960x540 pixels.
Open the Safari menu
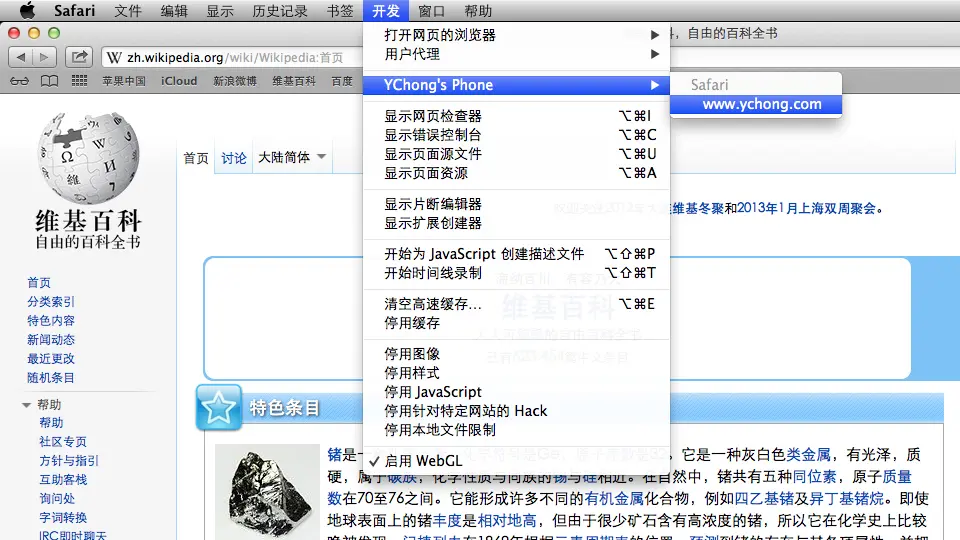tap(74, 10)
